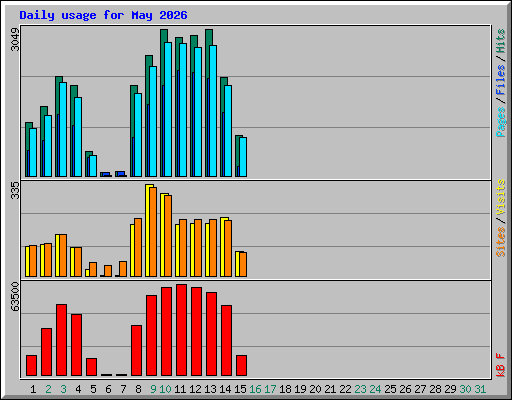Select day 4 on the x-axis
Image resolution: width=512 pixels, height=400 pixels.
click(x=78, y=389)
